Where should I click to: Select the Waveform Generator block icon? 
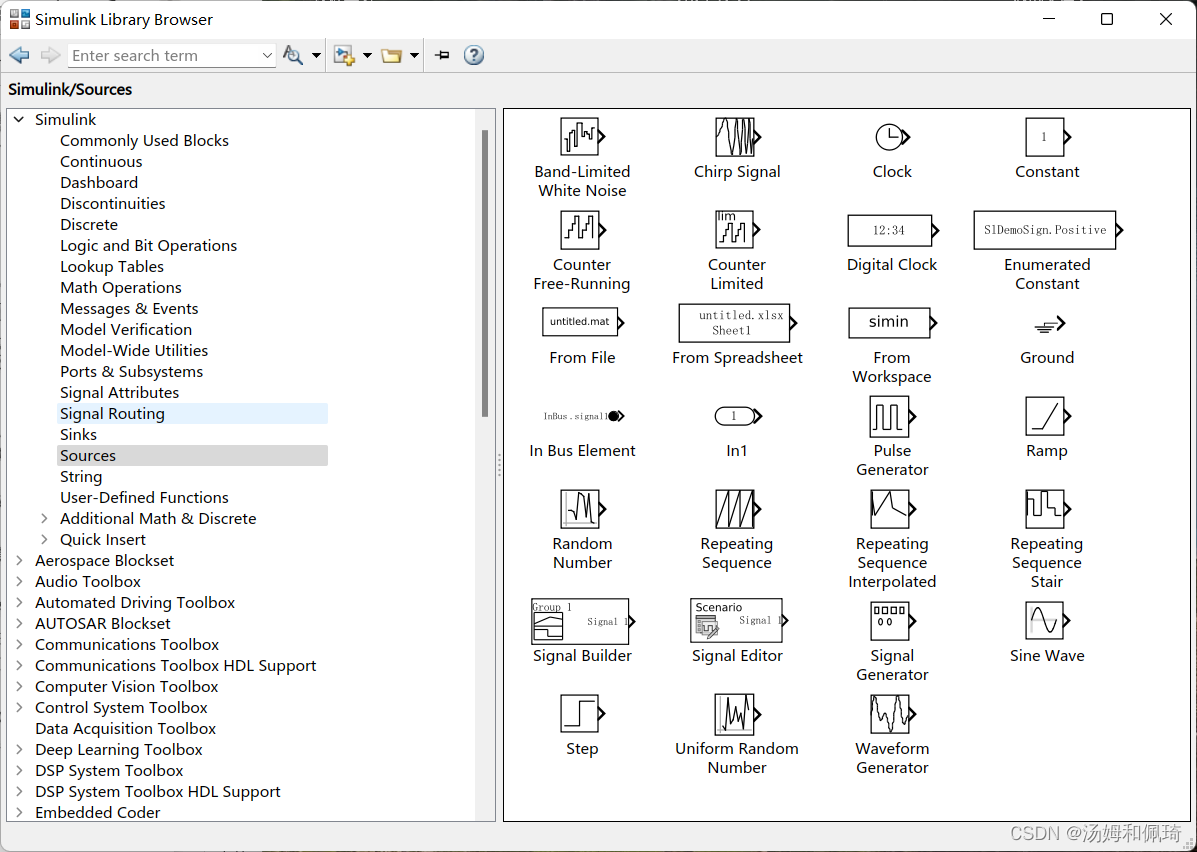pos(892,714)
